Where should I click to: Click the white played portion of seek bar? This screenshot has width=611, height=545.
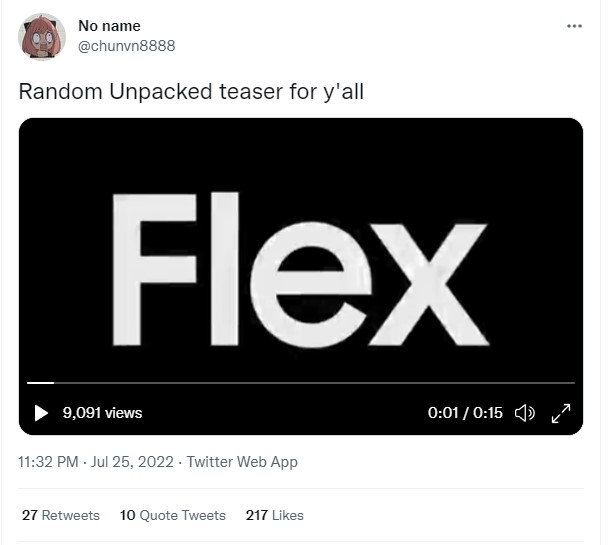(x=40, y=383)
